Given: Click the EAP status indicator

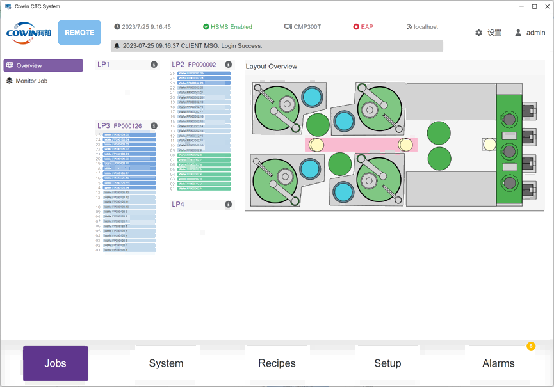Looking at the screenshot, I should pos(363,27).
